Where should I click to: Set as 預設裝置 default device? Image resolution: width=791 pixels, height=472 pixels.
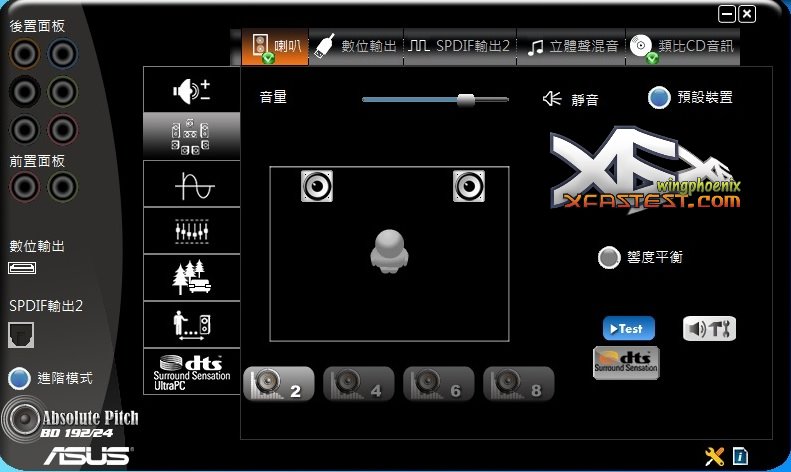(x=659, y=97)
